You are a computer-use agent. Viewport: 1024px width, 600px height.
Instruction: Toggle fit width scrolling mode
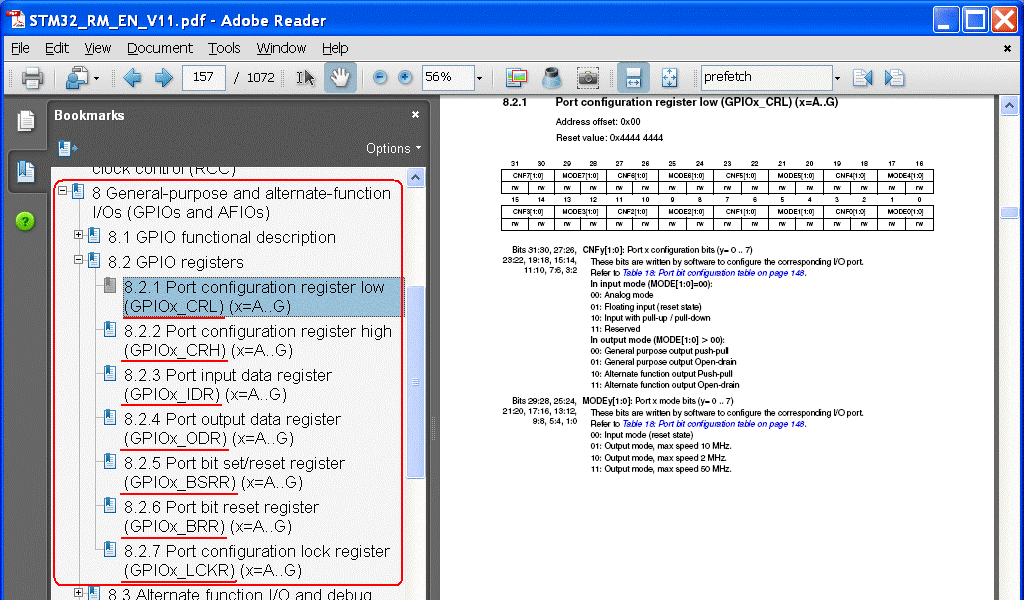point(633,78)
